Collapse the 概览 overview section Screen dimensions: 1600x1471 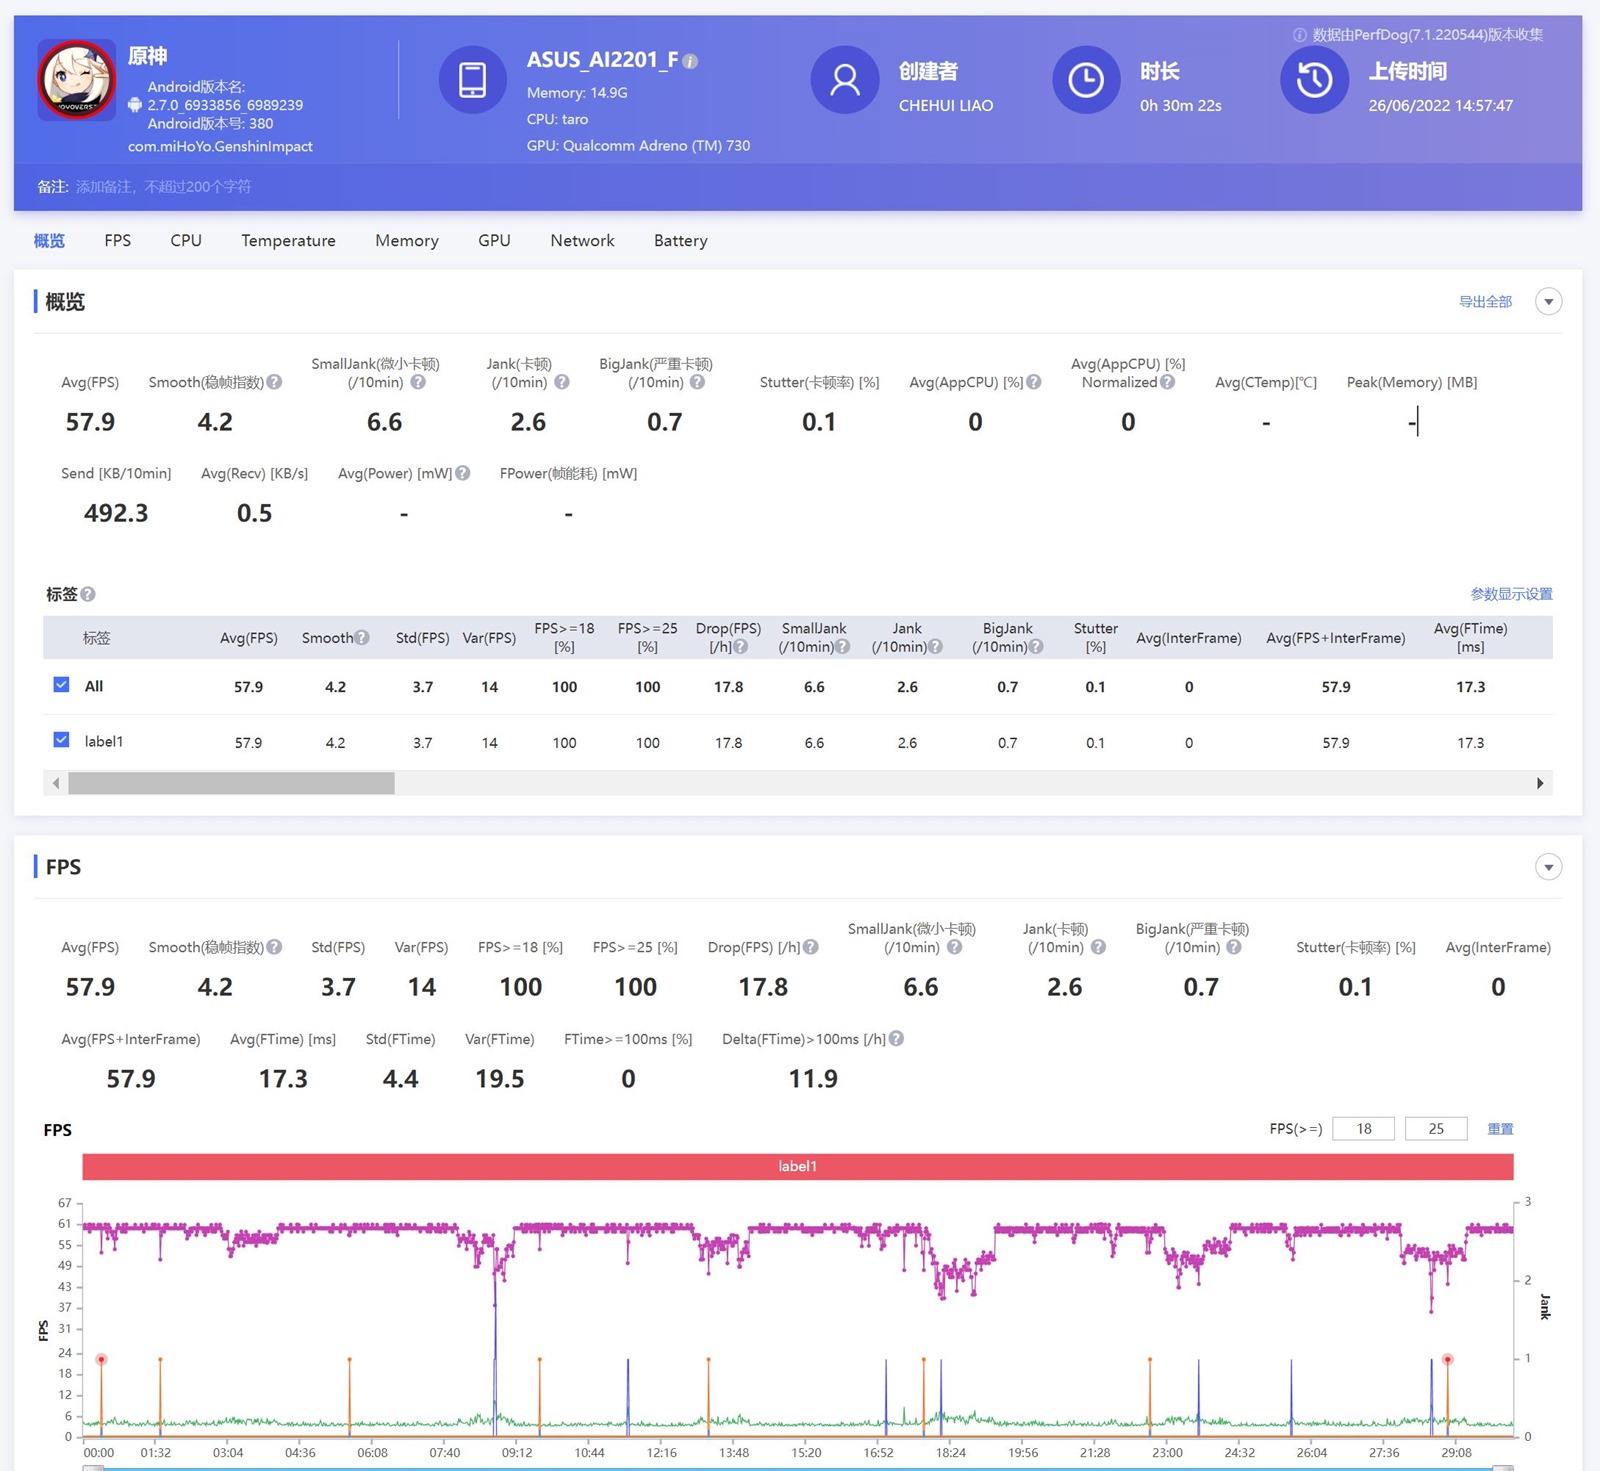tap(1548, 302)
